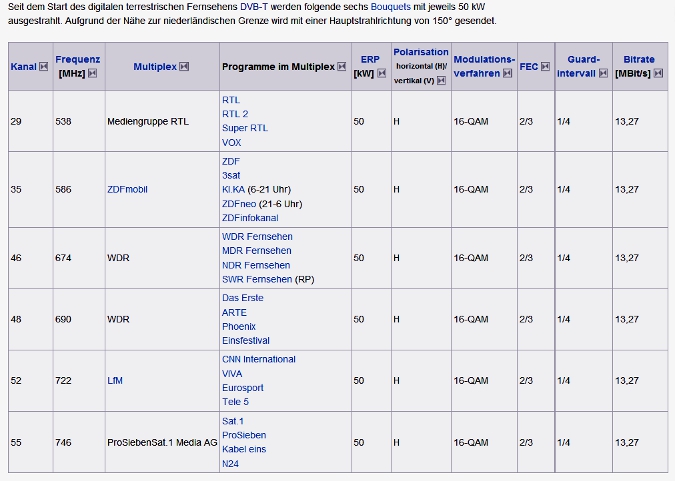The image size is (675, 481).
Task: Sort by Programme im Multiplex icon
Action: coord(342,67)
